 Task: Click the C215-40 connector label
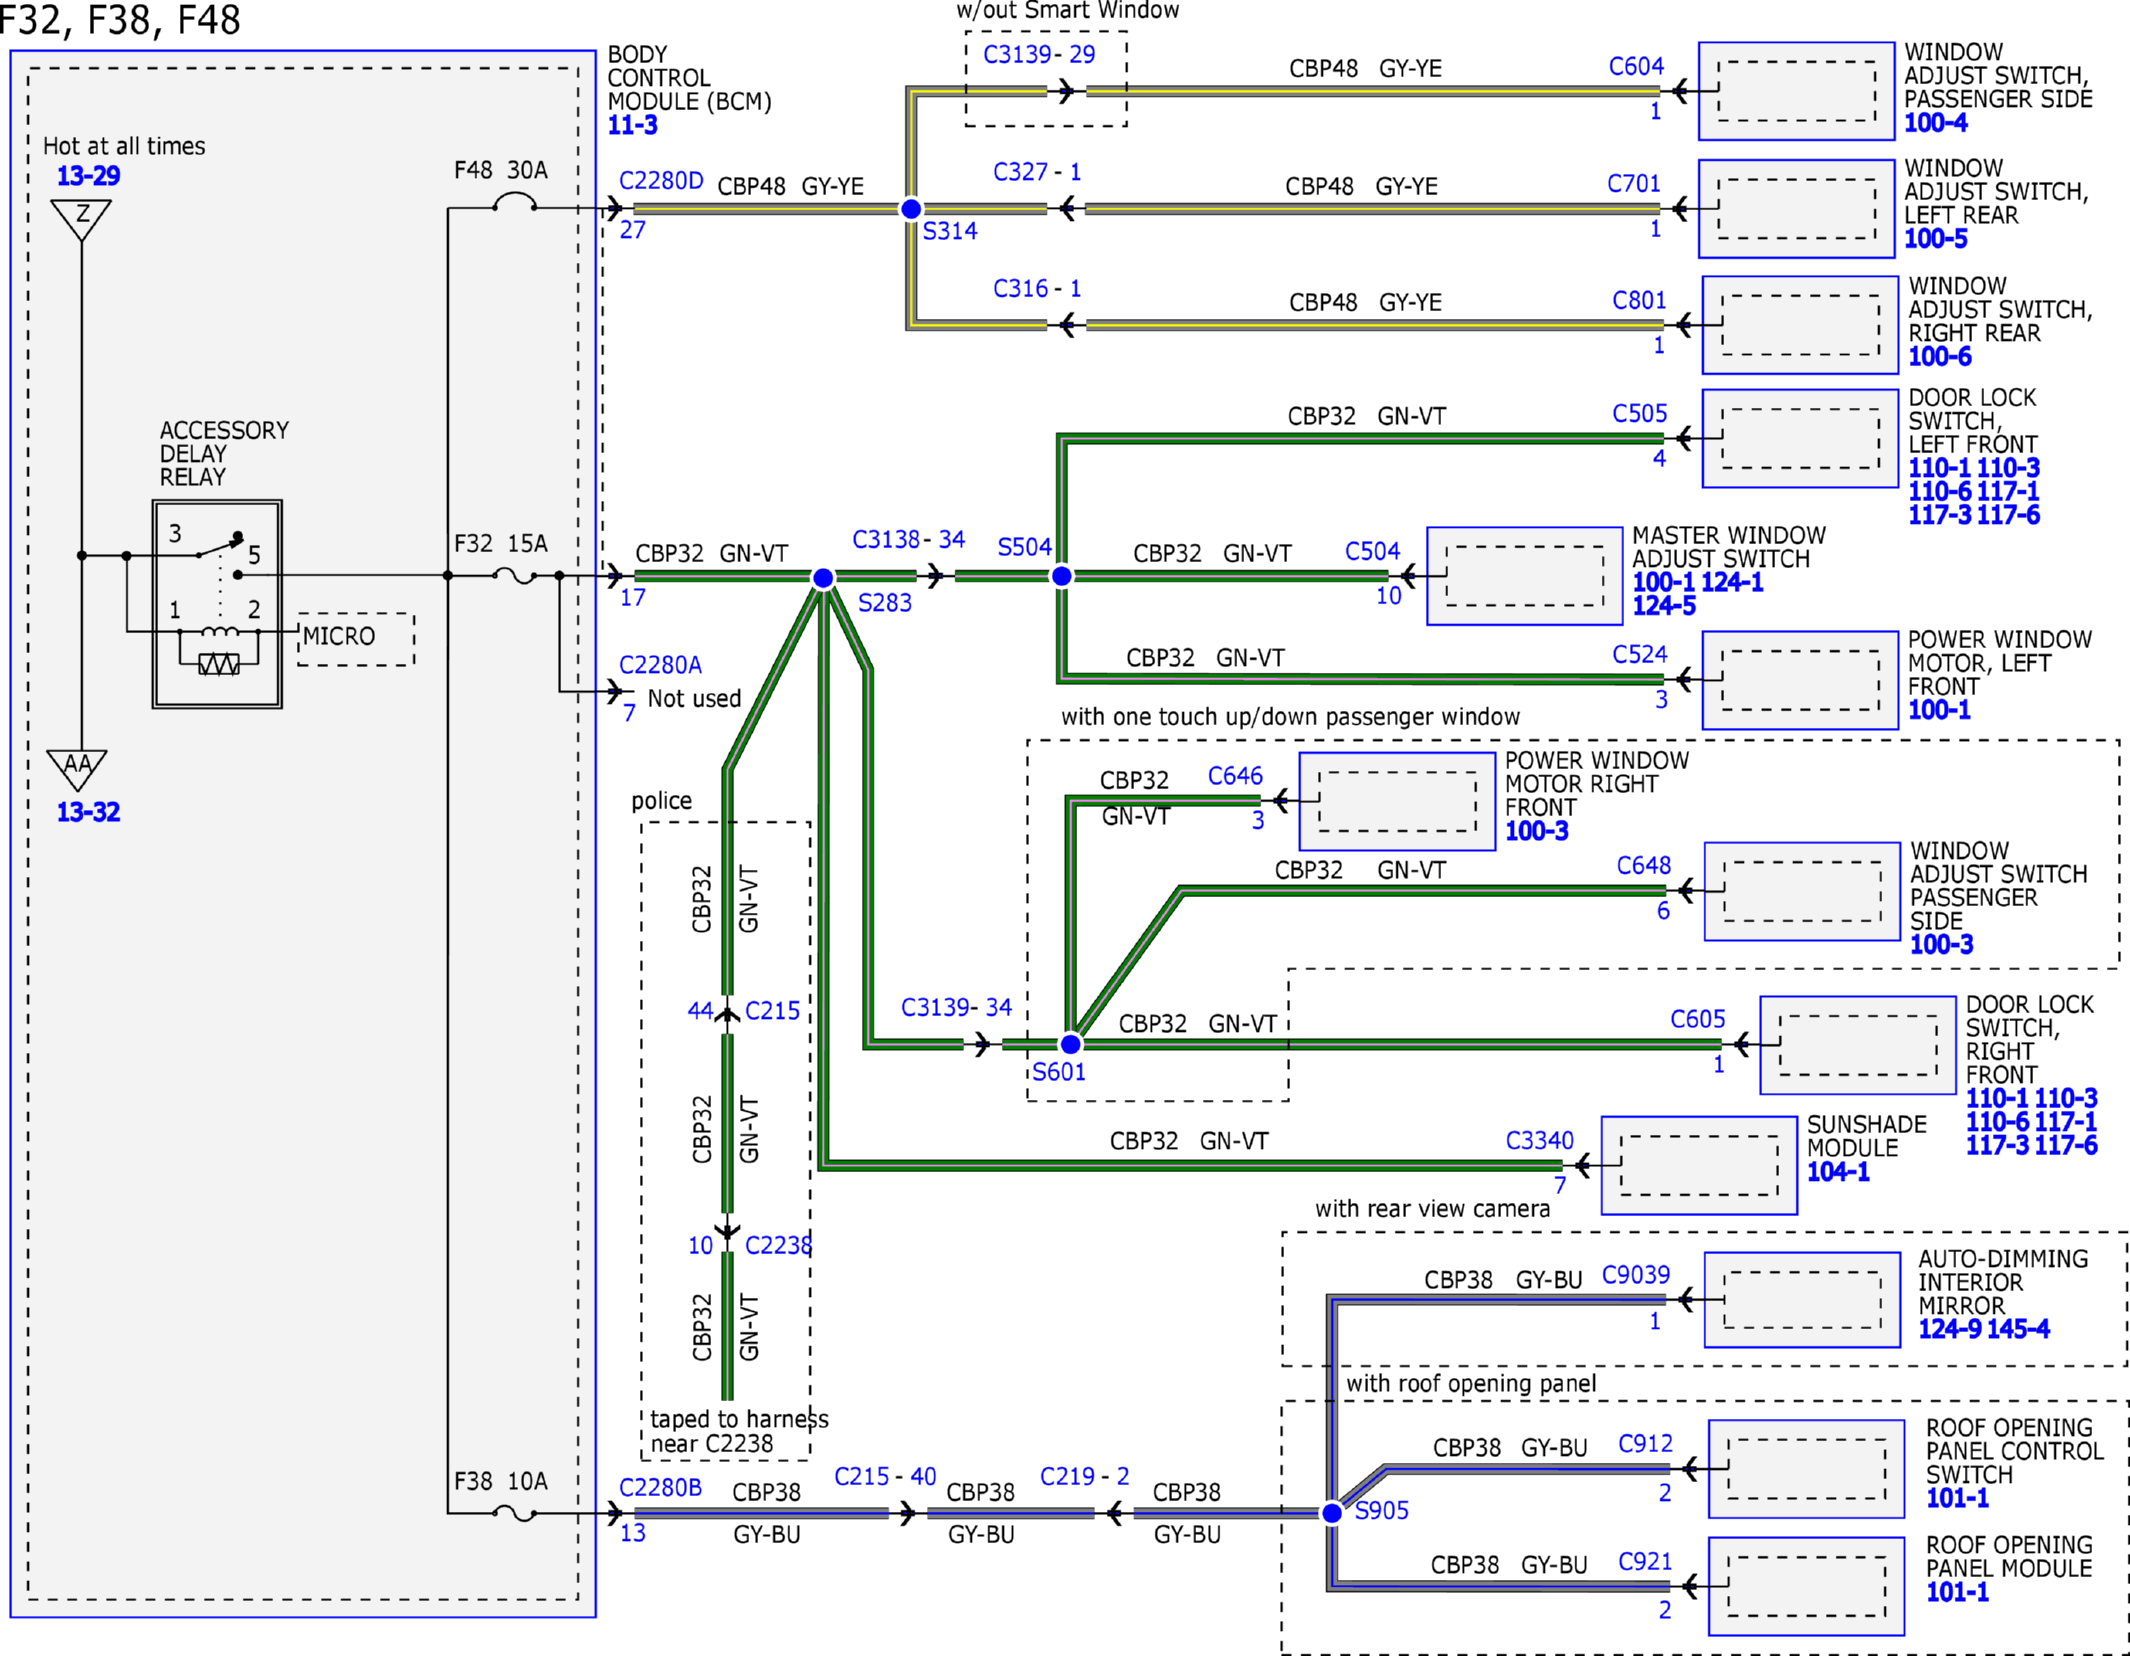pyautogui.click(x=885, y=1476)
